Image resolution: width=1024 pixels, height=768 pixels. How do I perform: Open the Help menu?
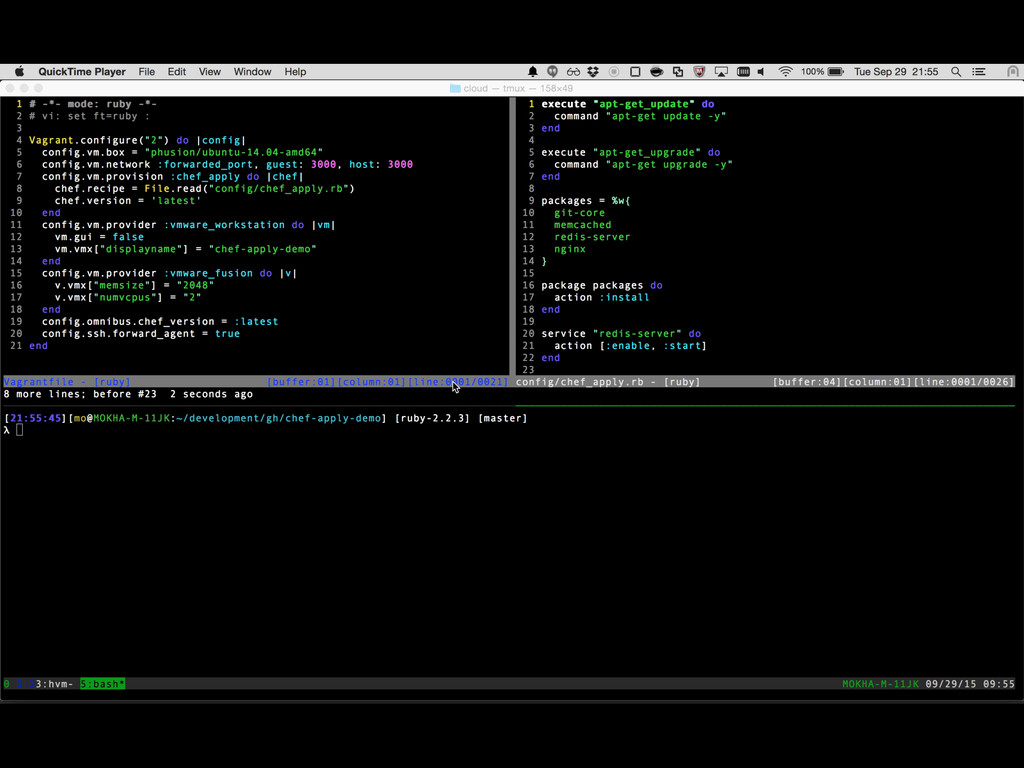[x=295, y=72]
